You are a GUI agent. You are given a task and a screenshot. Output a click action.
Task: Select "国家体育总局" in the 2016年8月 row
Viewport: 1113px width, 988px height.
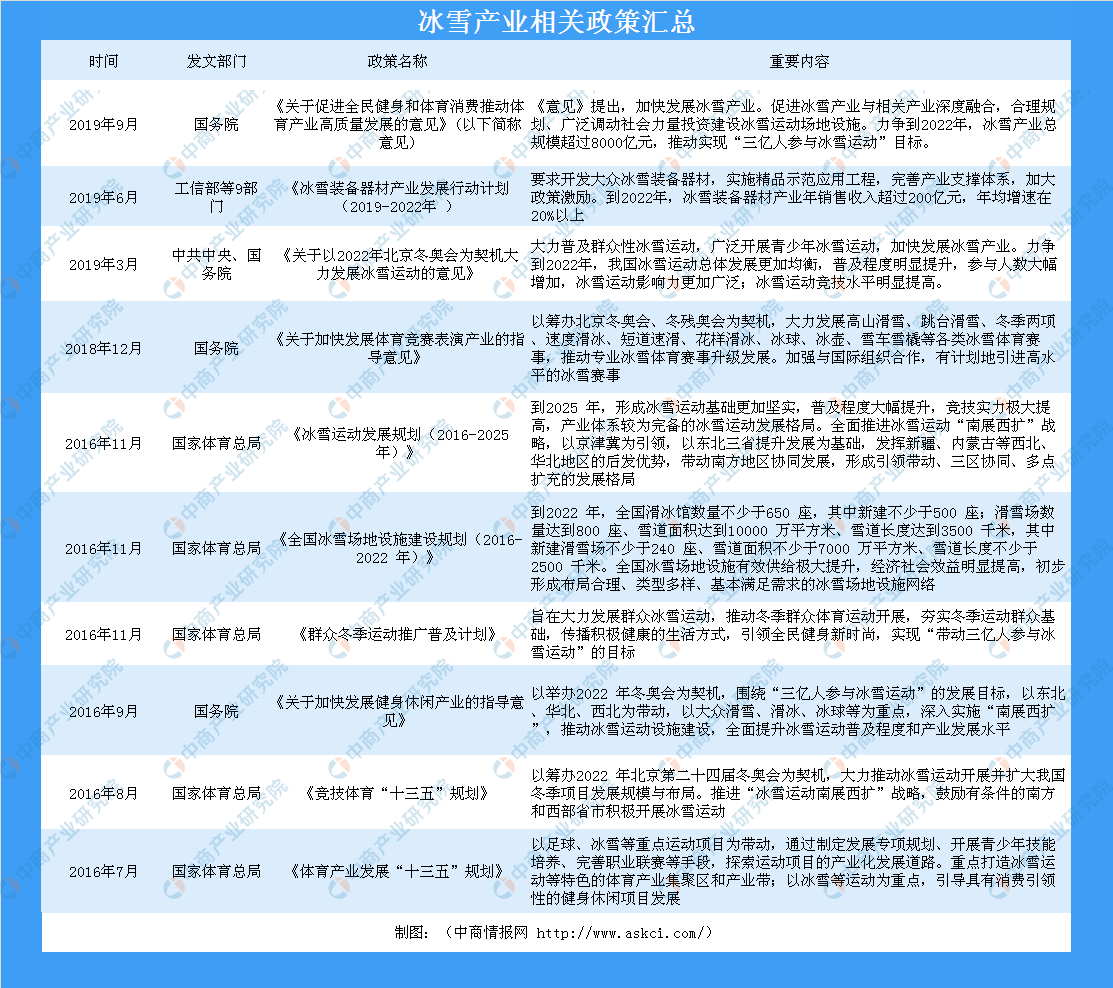(x=216, y=794)
